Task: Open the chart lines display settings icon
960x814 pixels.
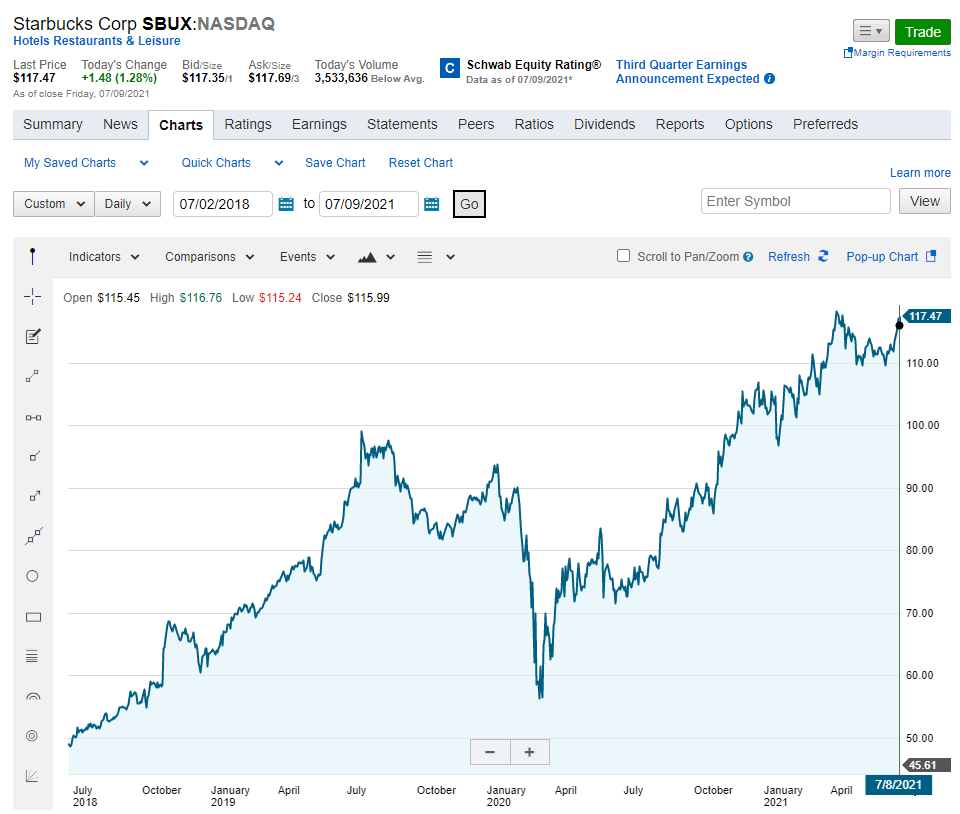Action: click(424, 257)
